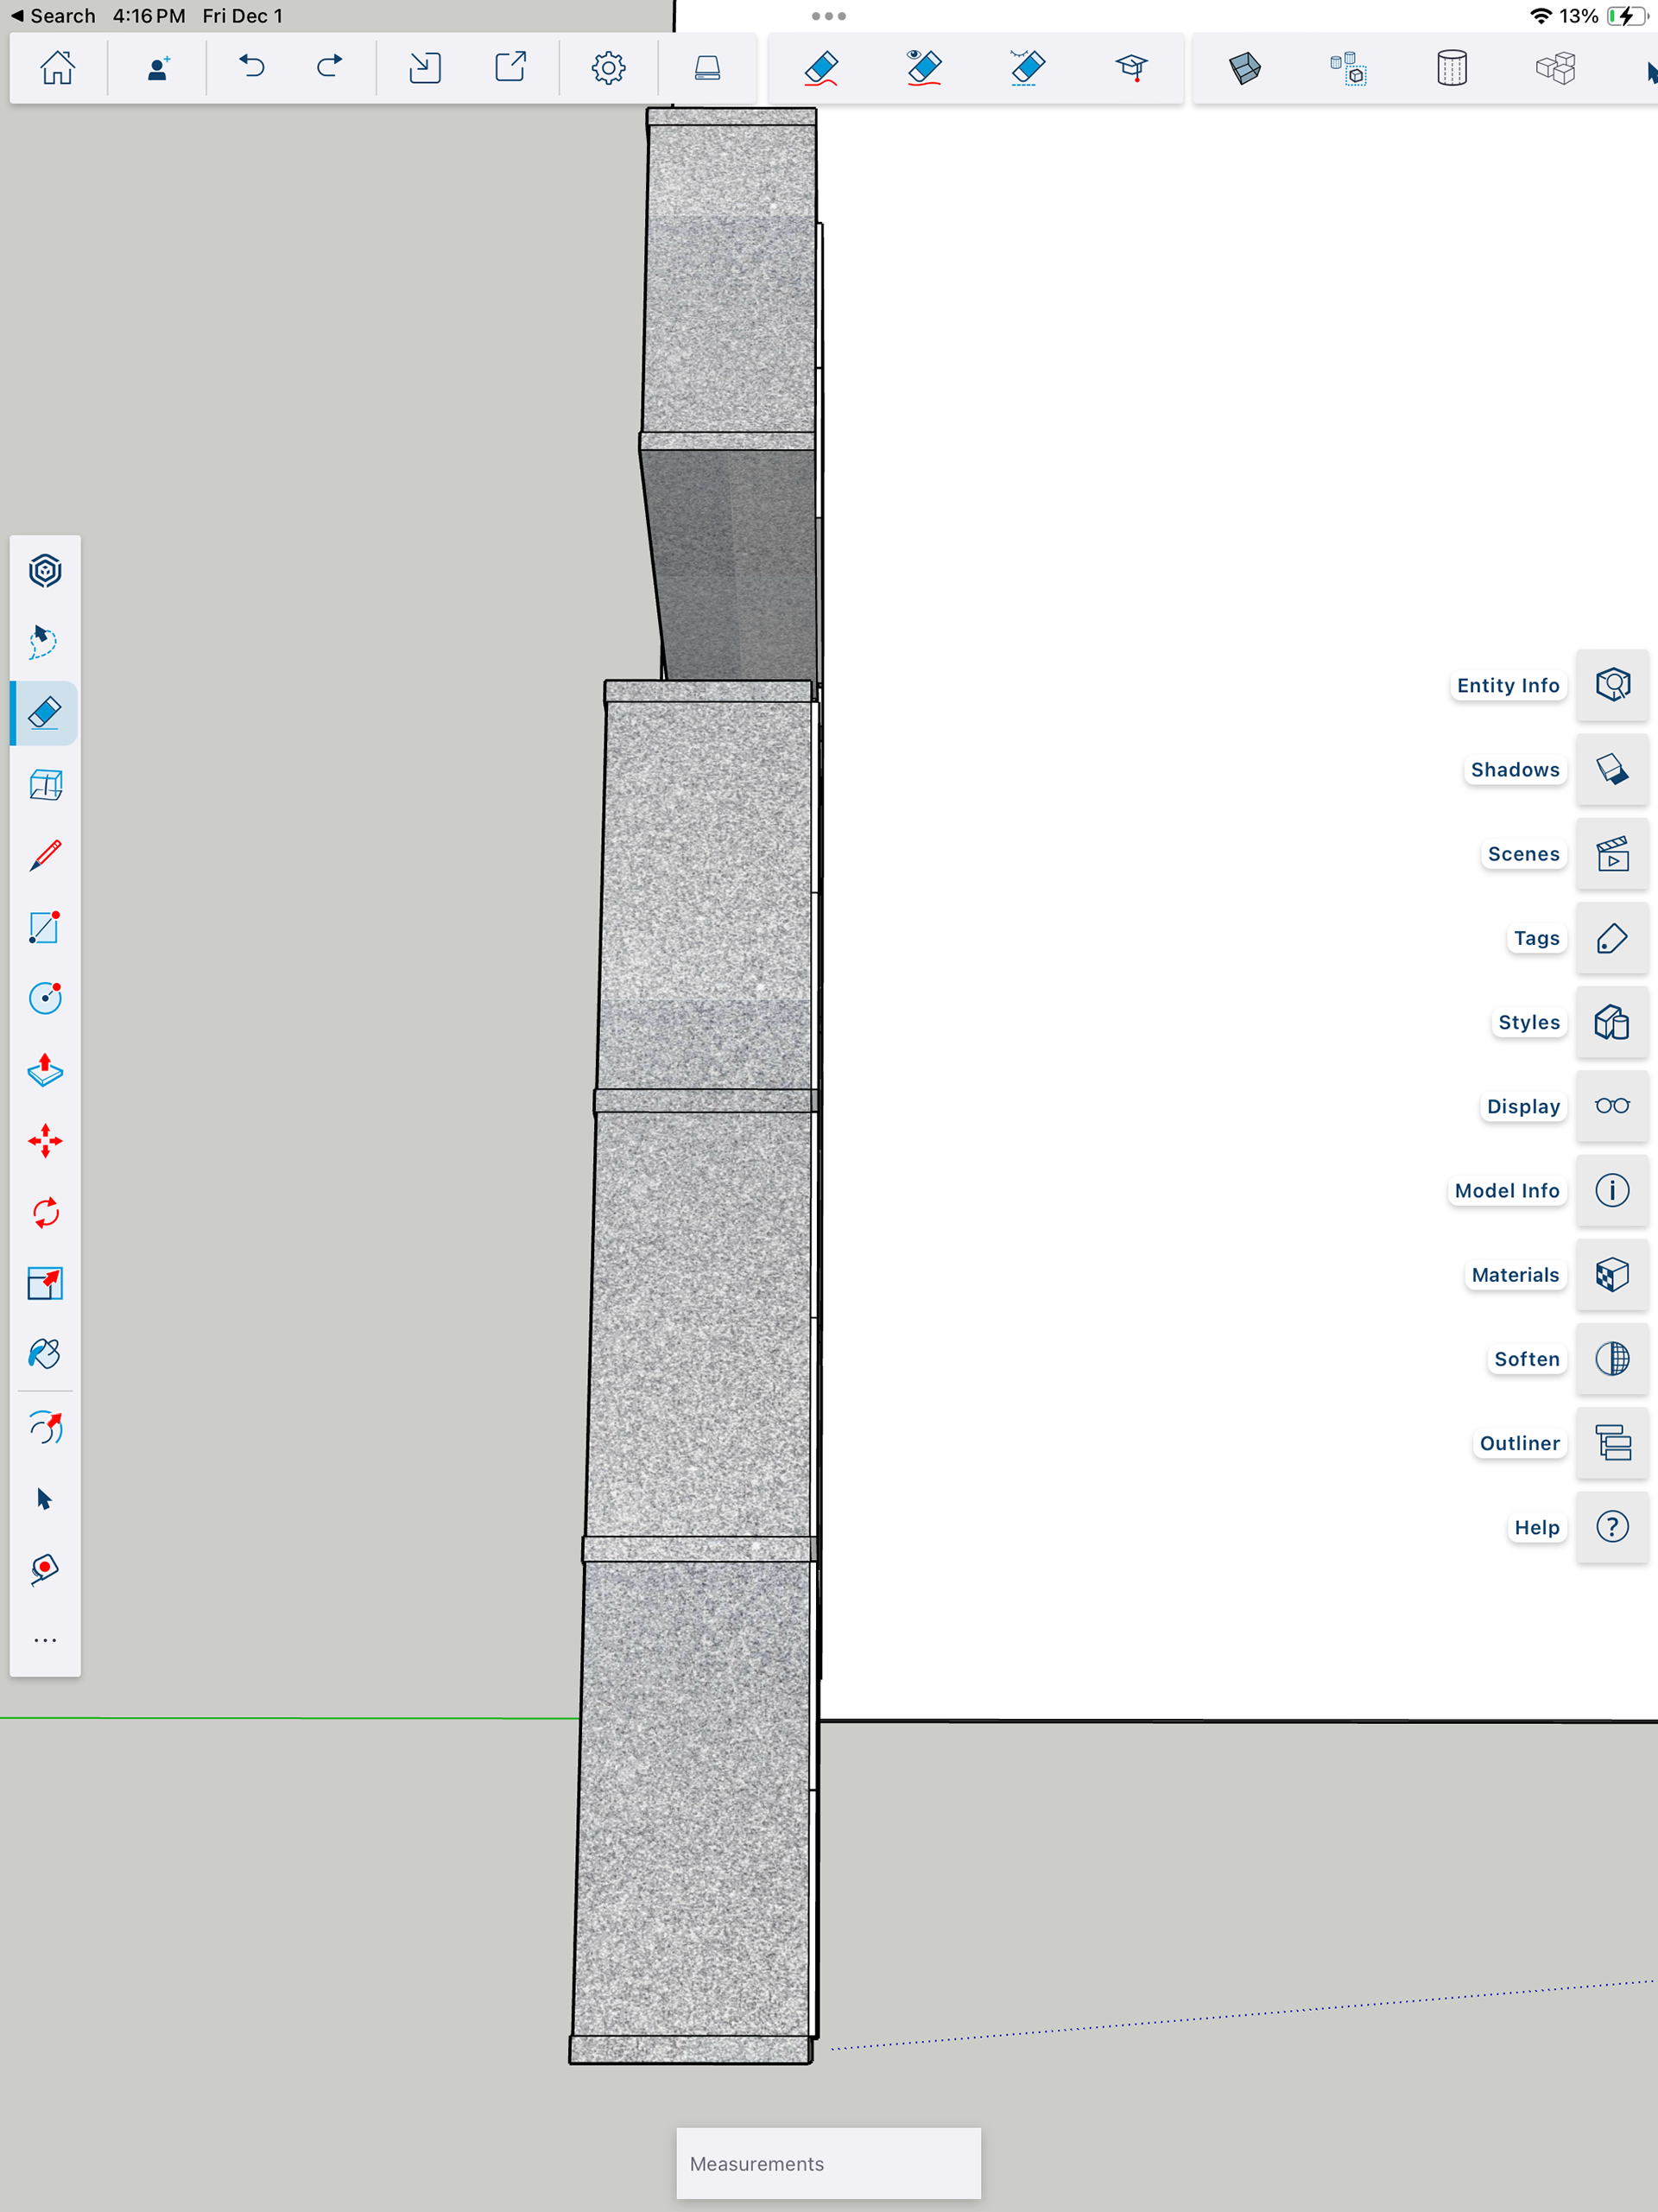Screen dimensions: 1658x2212
Task: Select the Rotate tool
Action: [x=45, y=1213]
